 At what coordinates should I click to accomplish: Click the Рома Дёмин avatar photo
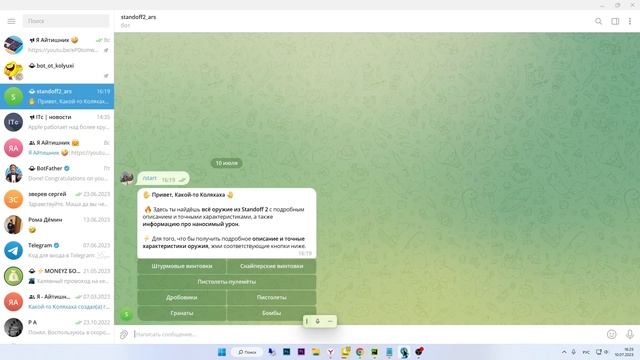tap(13, 225)
